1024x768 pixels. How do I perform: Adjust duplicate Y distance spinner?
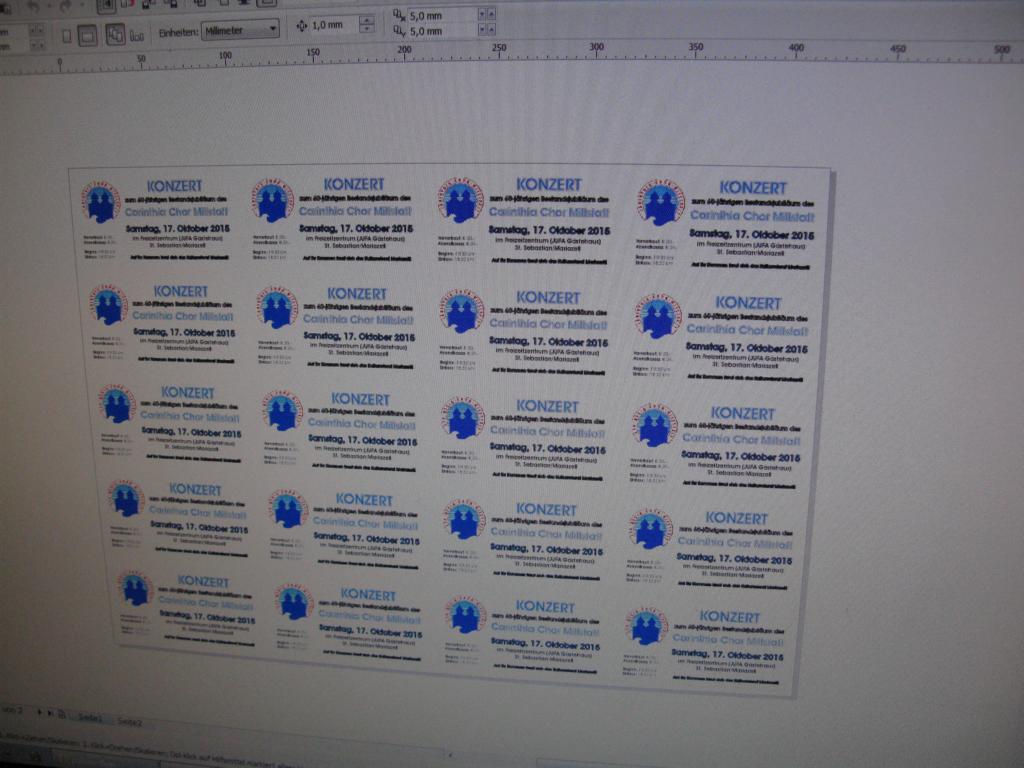(x=486, y=32)
